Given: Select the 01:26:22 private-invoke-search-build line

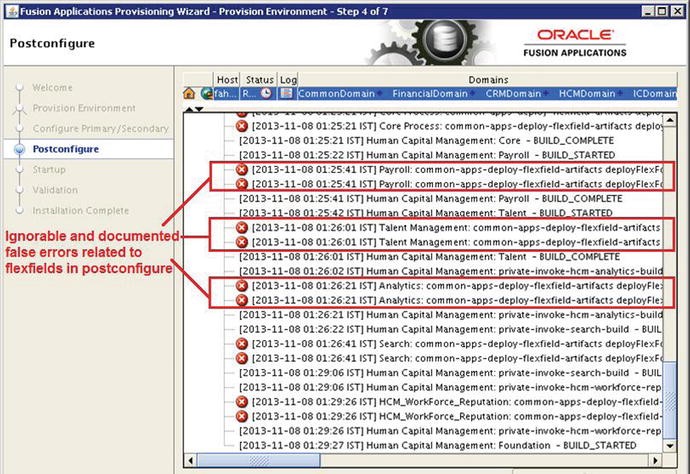Looking at the screenshot, I should pyautogui.click(x=451, y=330).
